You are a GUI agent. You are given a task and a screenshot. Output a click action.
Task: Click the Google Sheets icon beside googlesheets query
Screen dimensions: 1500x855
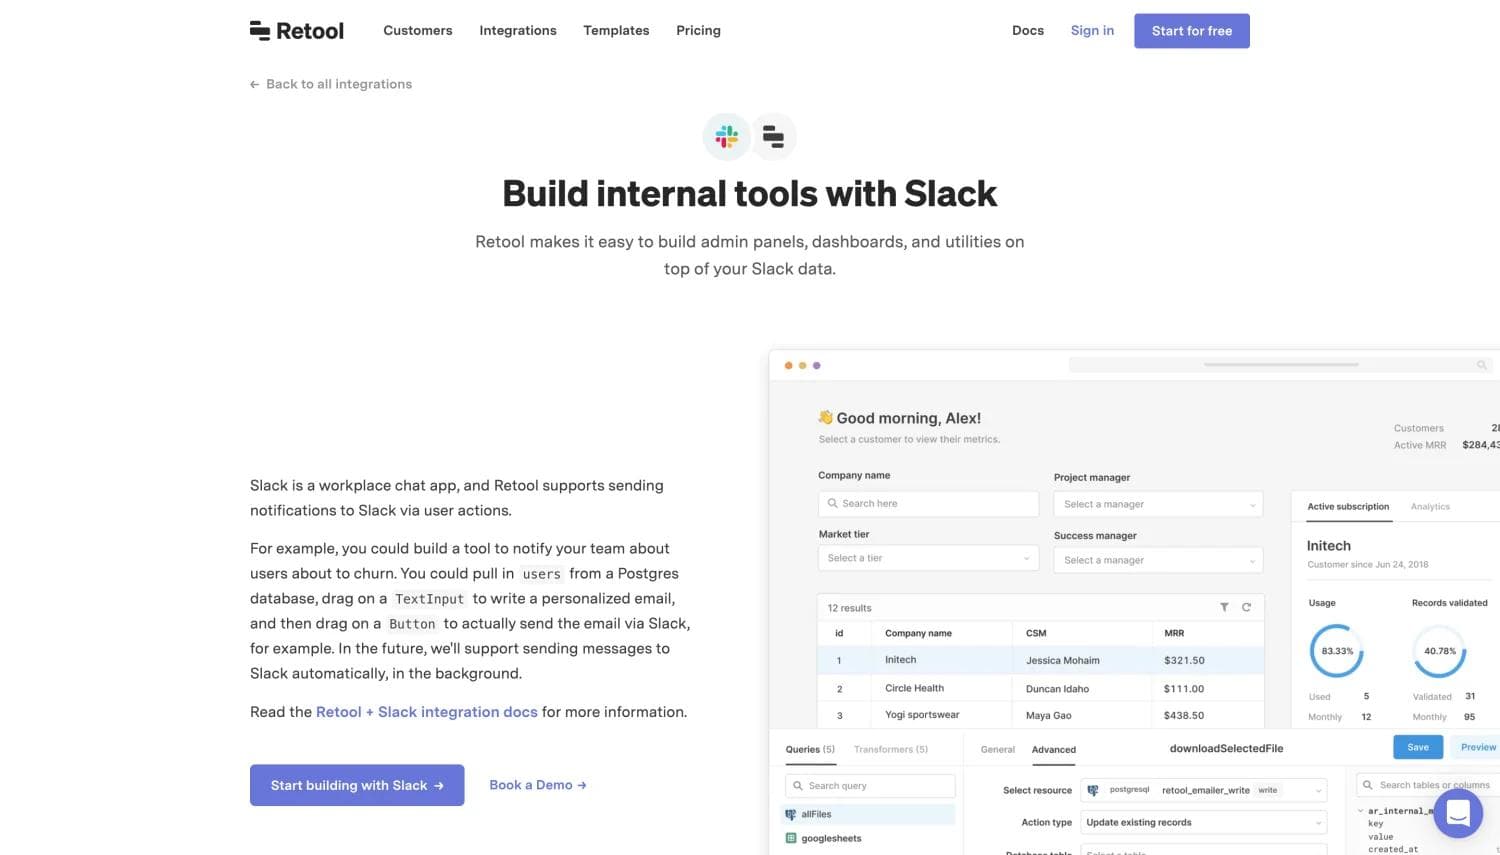pos(790,838)
